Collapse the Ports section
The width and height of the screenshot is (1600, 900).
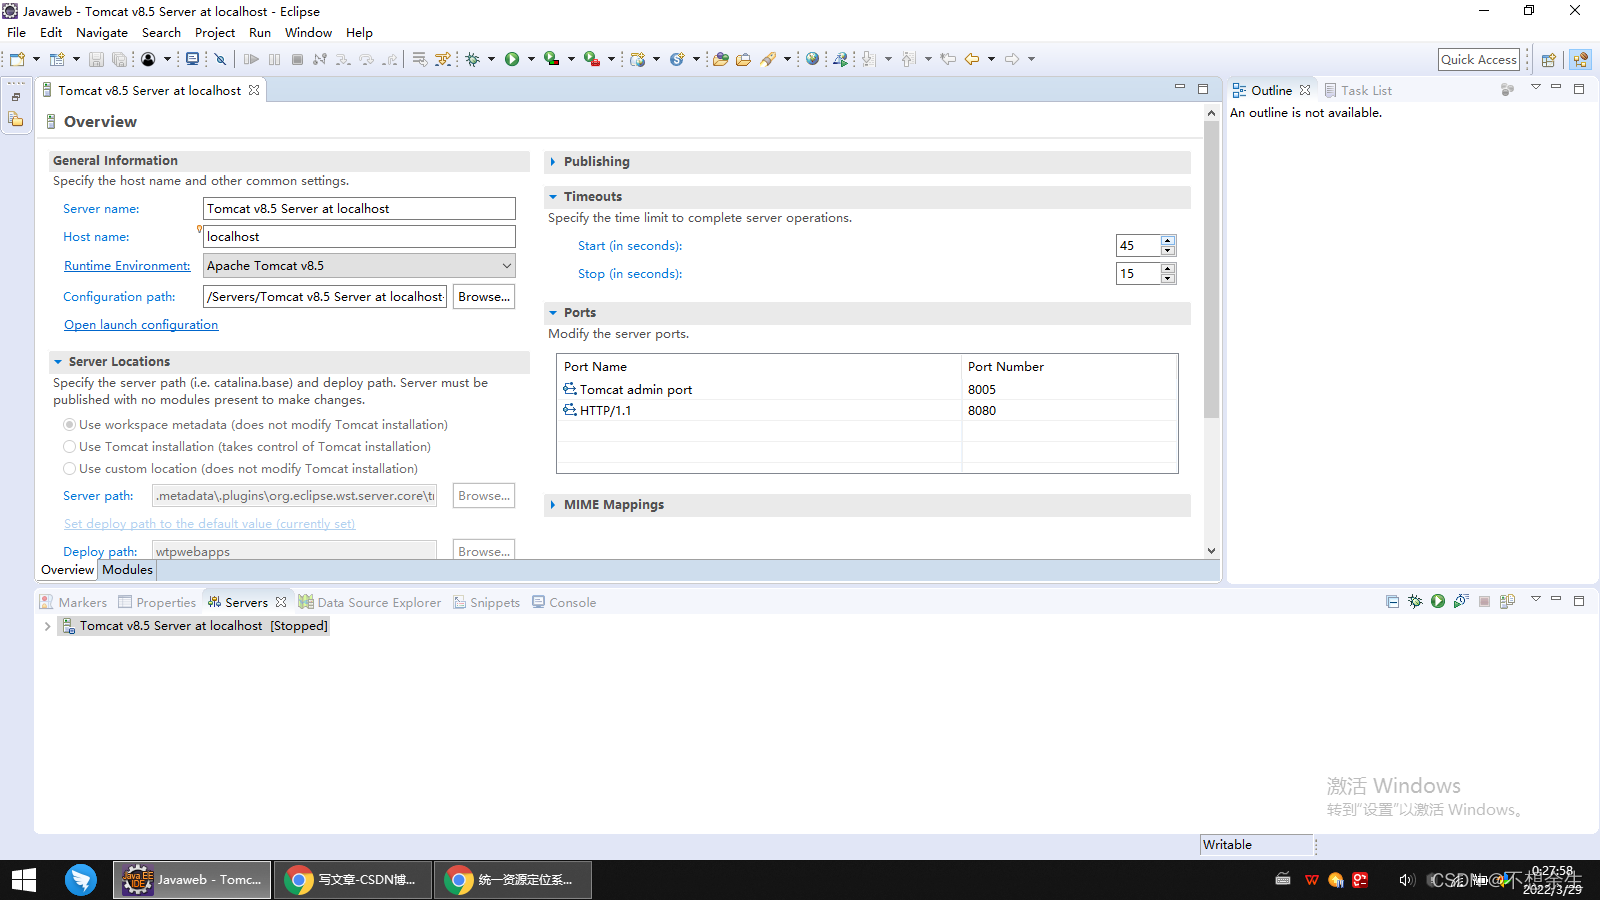tap(553, 313)
